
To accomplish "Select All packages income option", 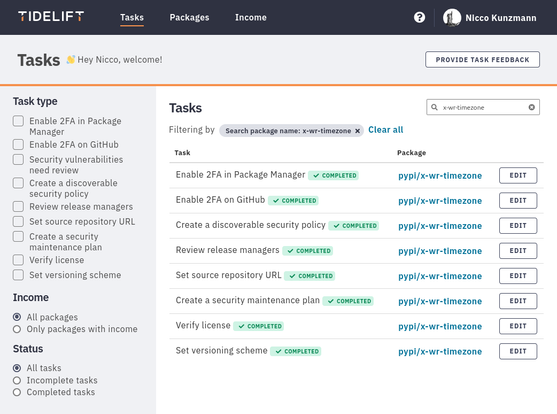I will click(x=17, y=317).
